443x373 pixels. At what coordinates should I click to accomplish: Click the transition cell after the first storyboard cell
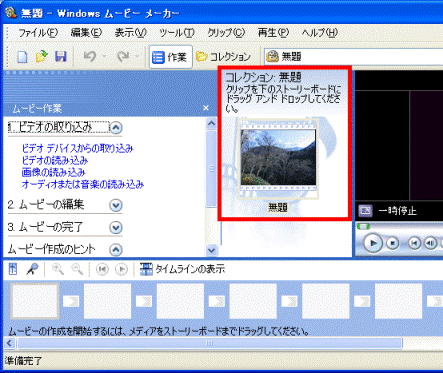[71, 301]
